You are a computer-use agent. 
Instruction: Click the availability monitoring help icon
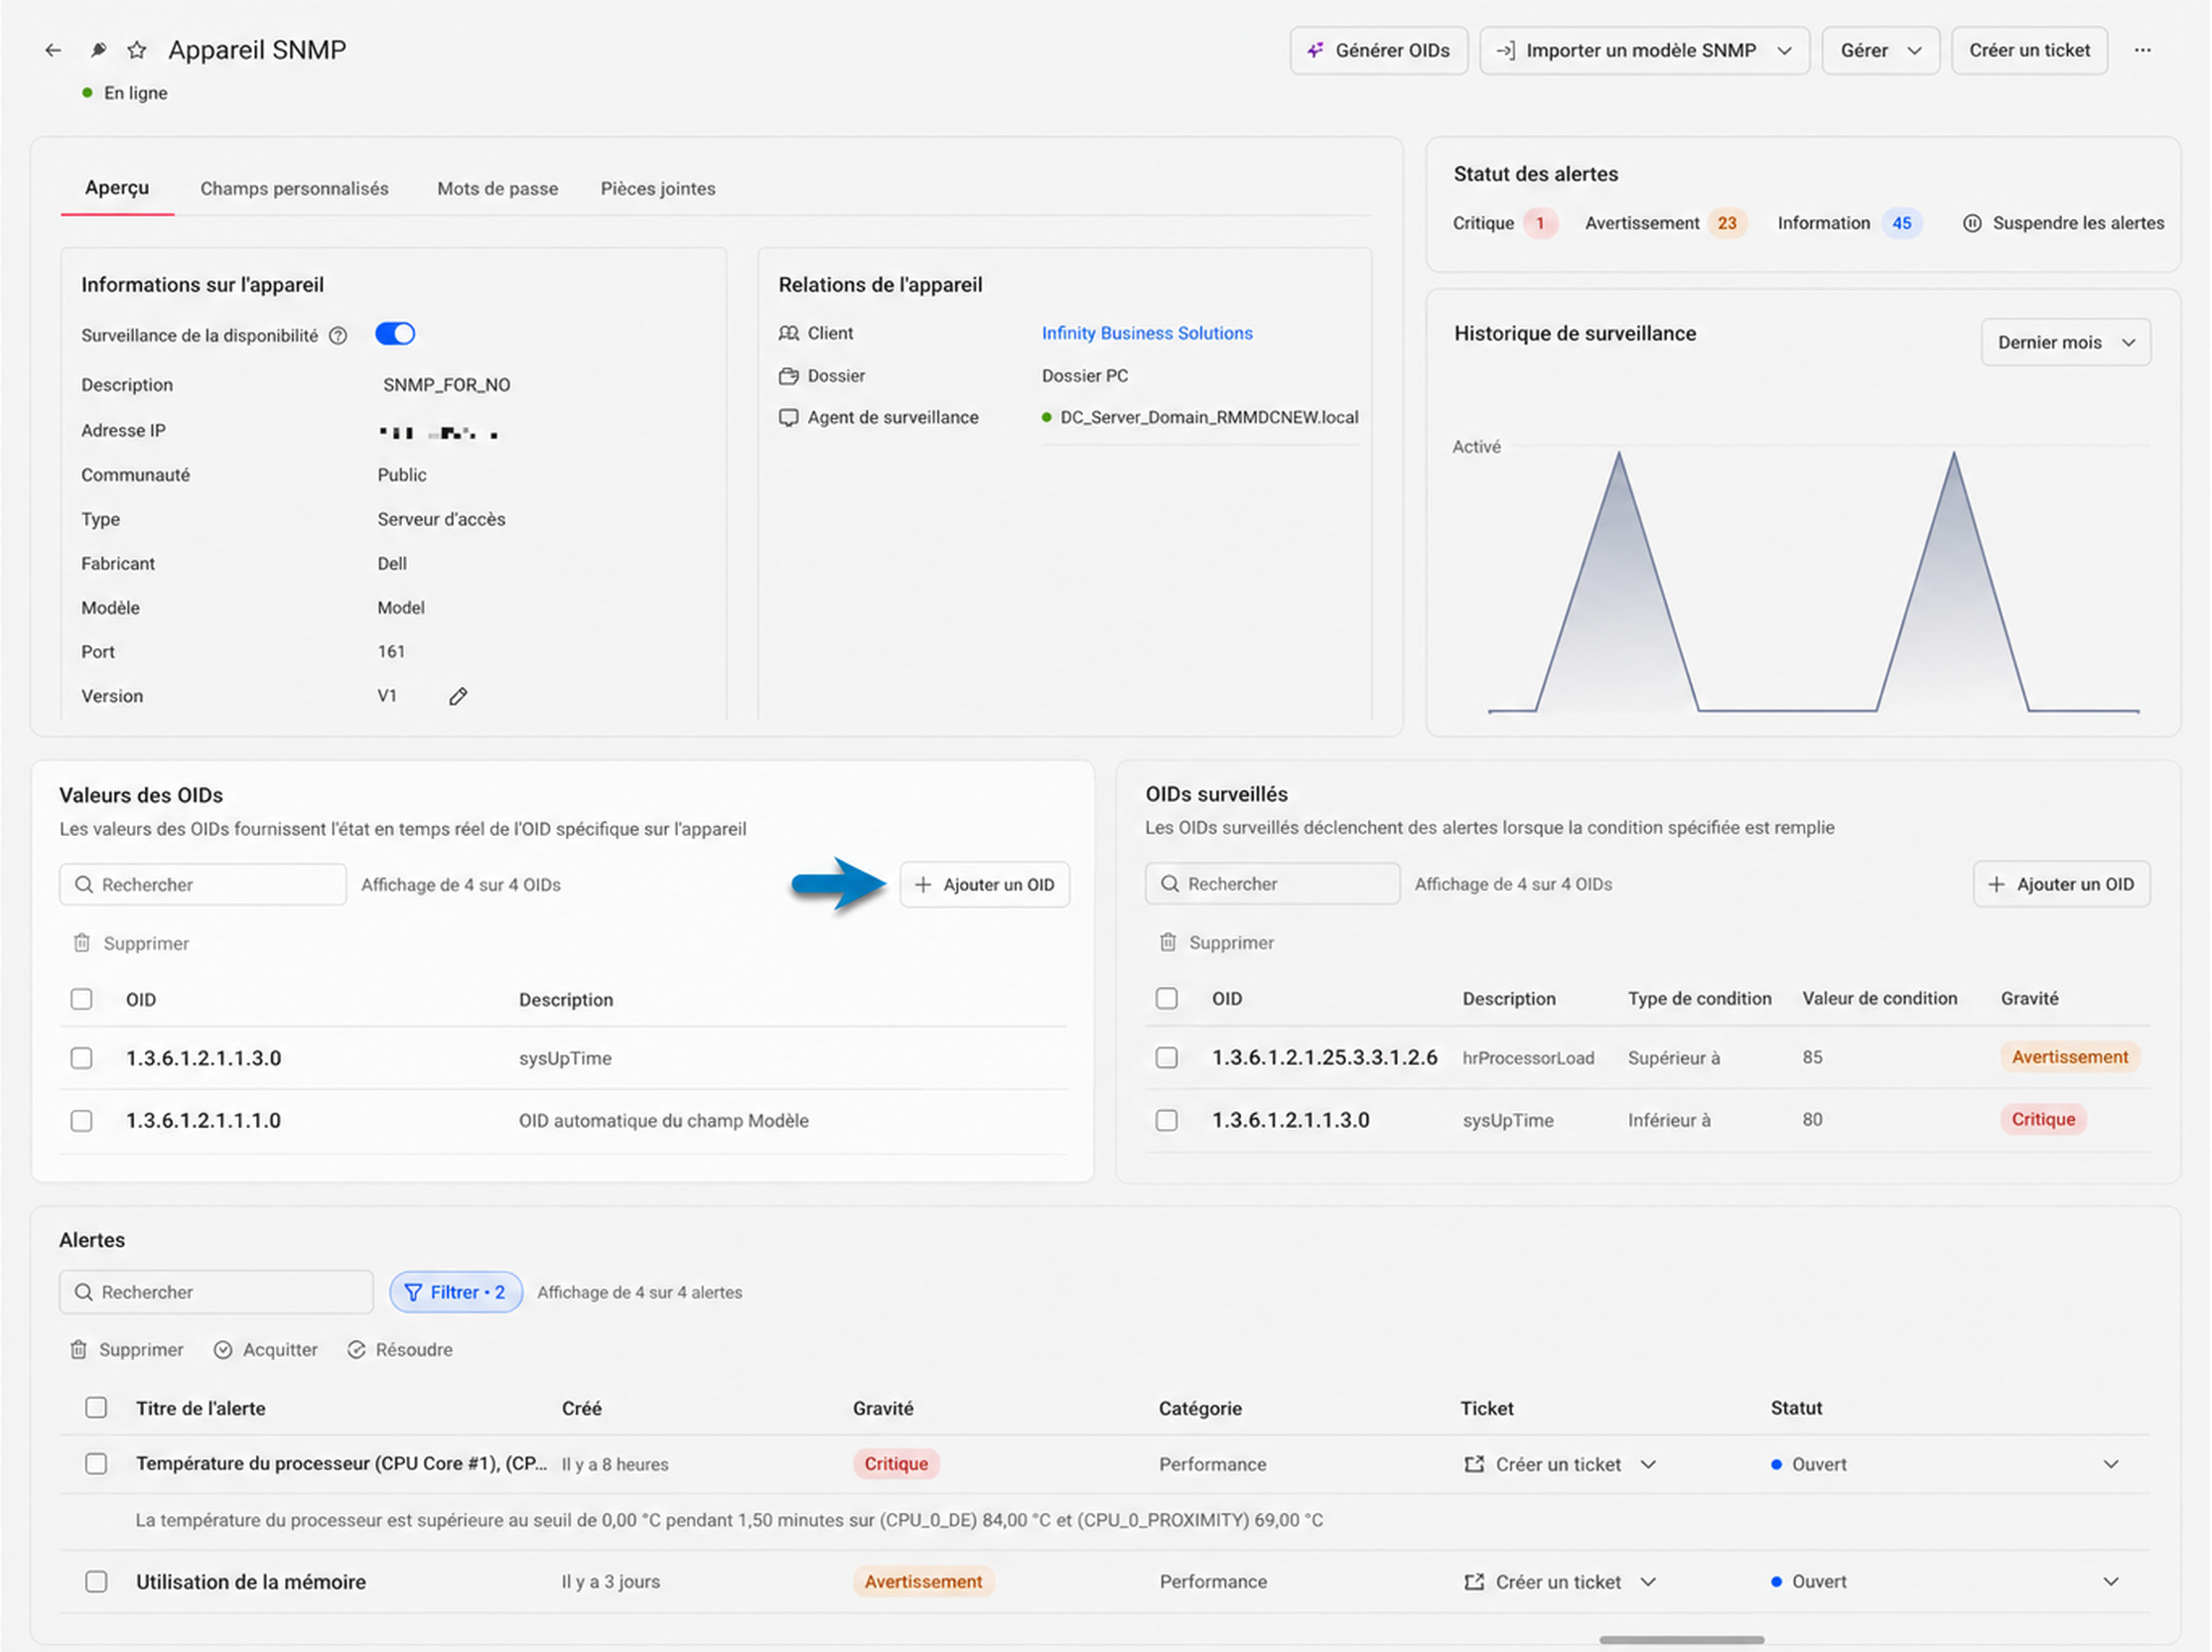pyautogui.click(x=338, y=336)
